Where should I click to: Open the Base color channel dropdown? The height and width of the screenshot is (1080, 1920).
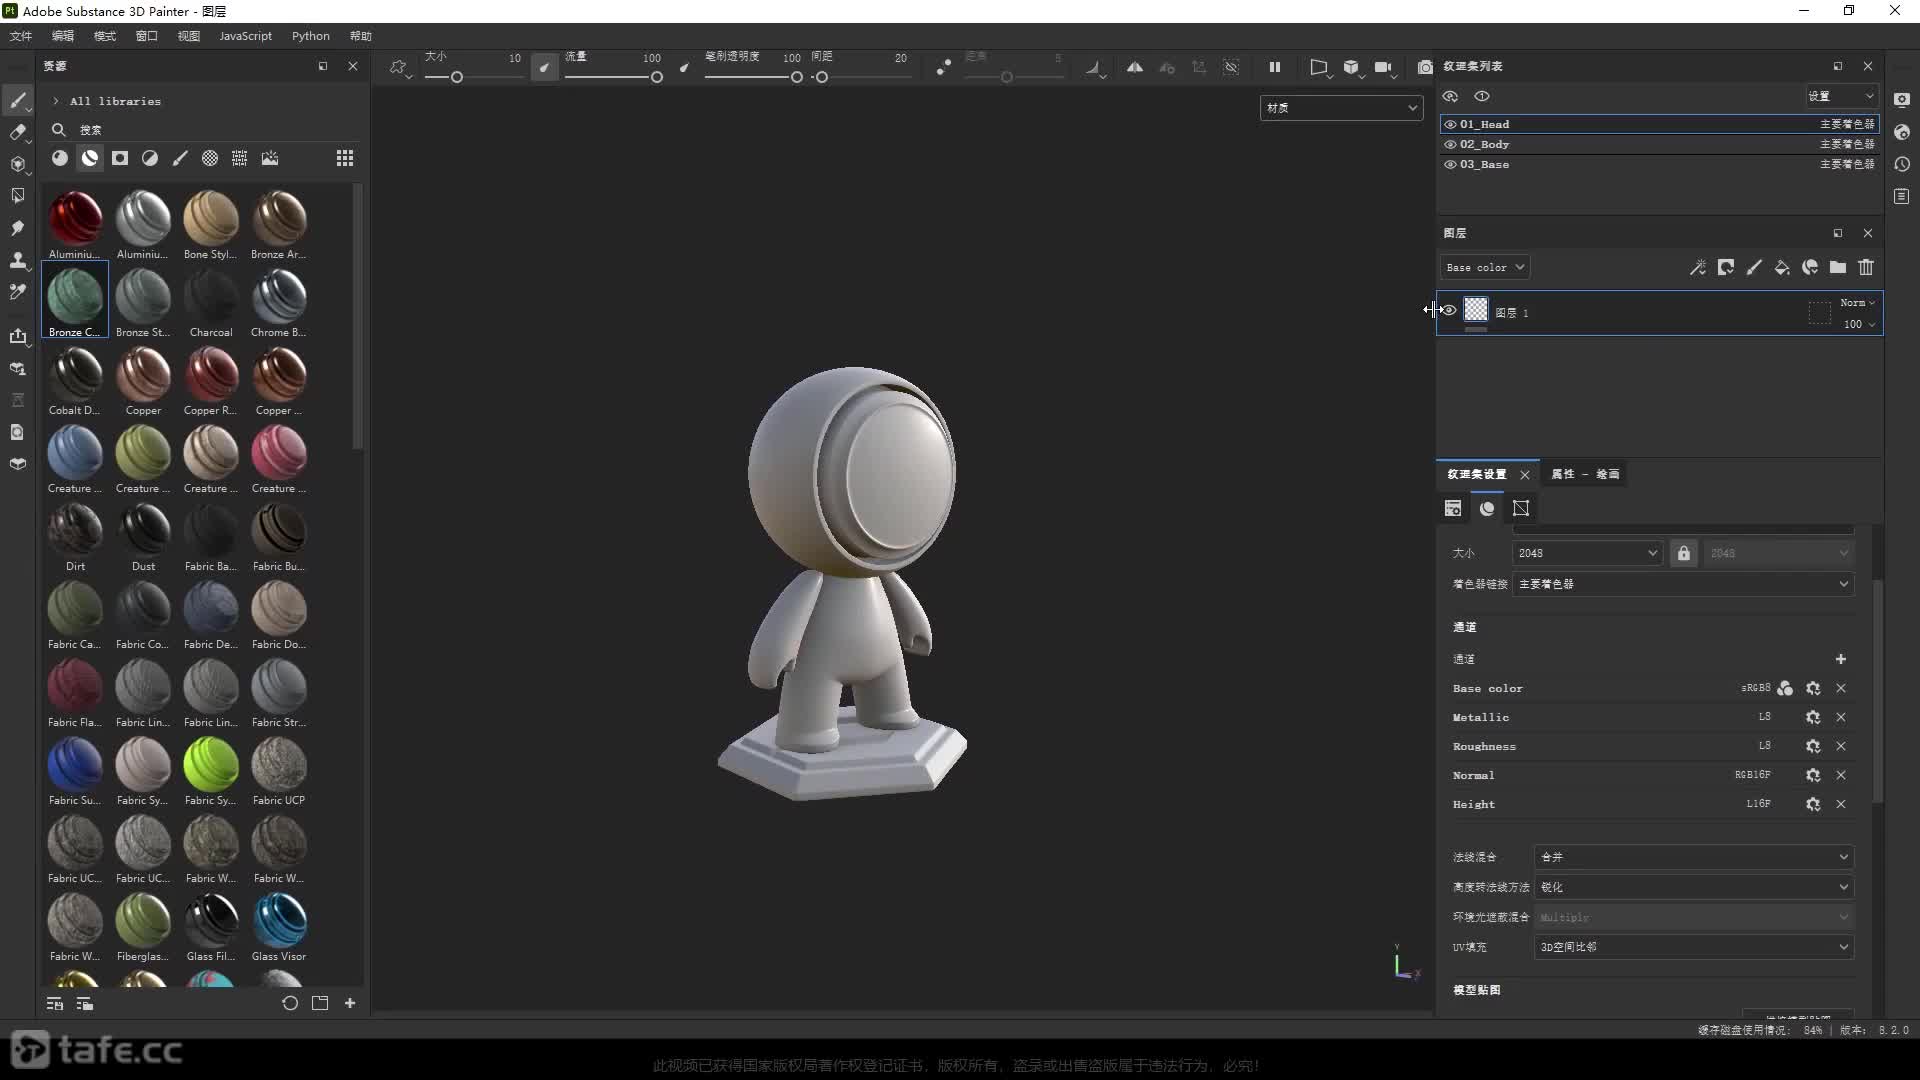coord(1484,267)
